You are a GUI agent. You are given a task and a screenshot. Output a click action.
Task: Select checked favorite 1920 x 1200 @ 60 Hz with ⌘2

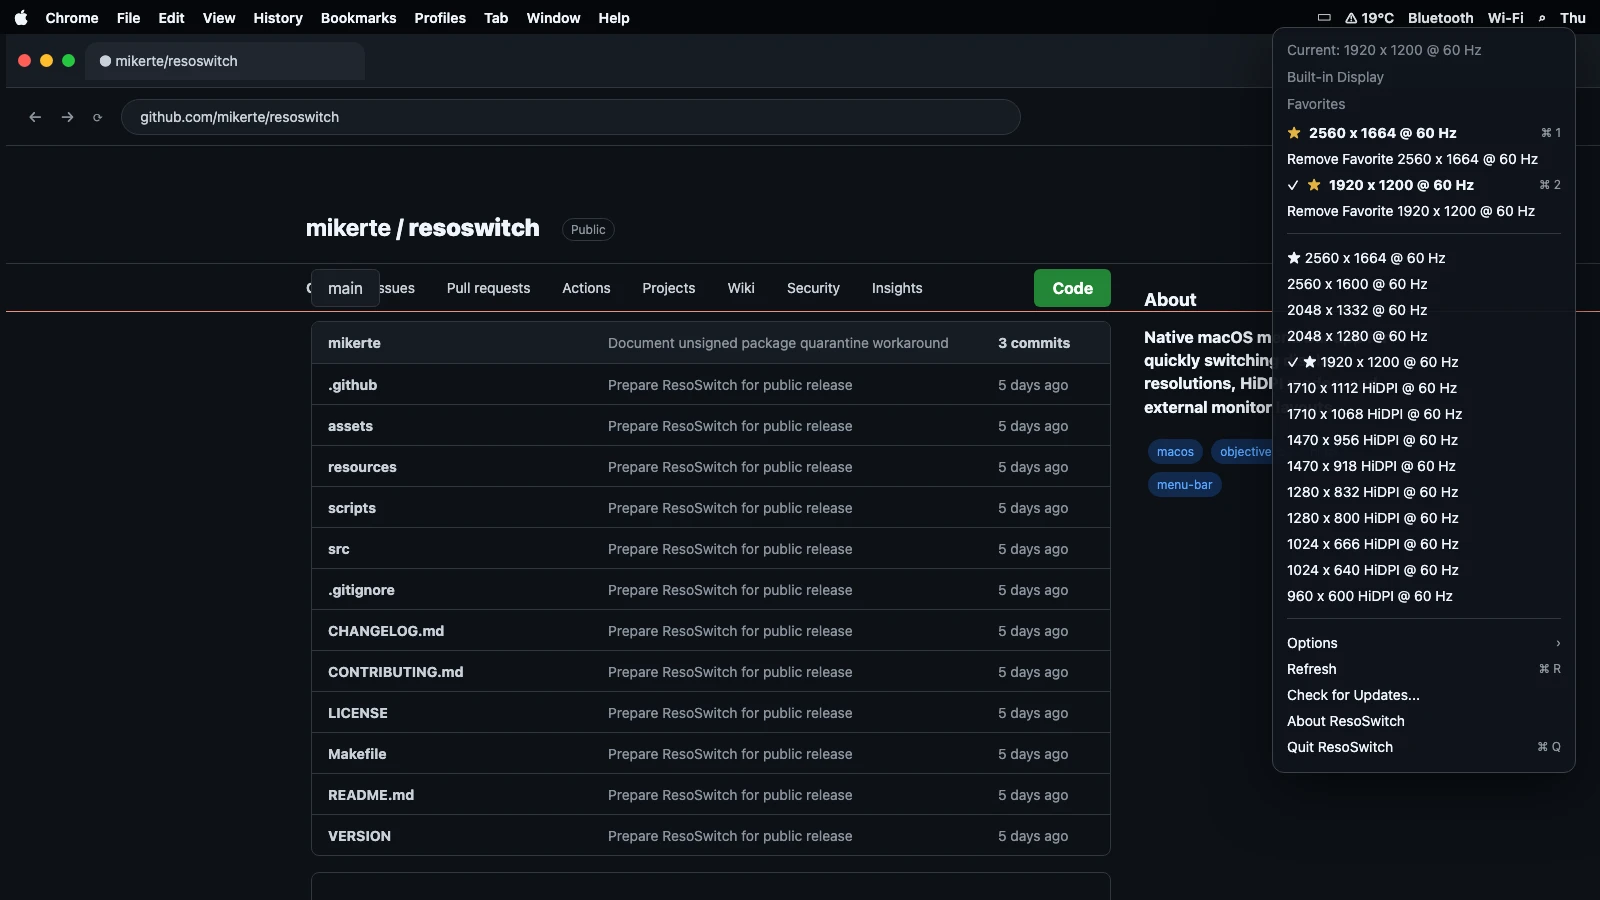tap(1424, 185)
